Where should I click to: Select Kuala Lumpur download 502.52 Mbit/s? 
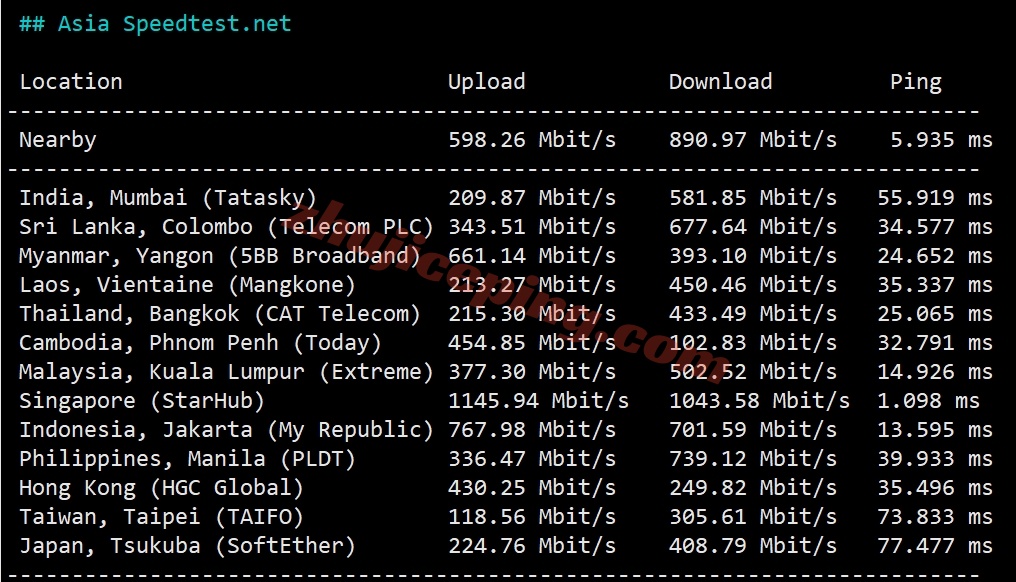(x=753, y=372)
